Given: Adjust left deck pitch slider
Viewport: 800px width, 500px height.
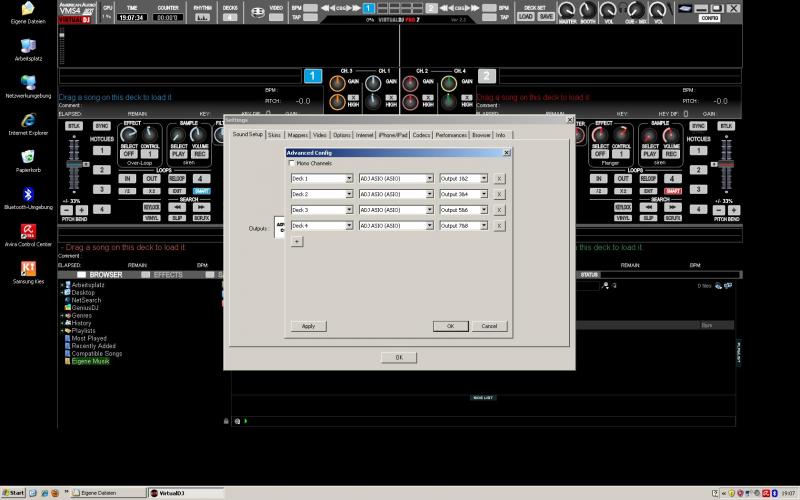Looking at the screenshot, I should [x=74, y=164].
